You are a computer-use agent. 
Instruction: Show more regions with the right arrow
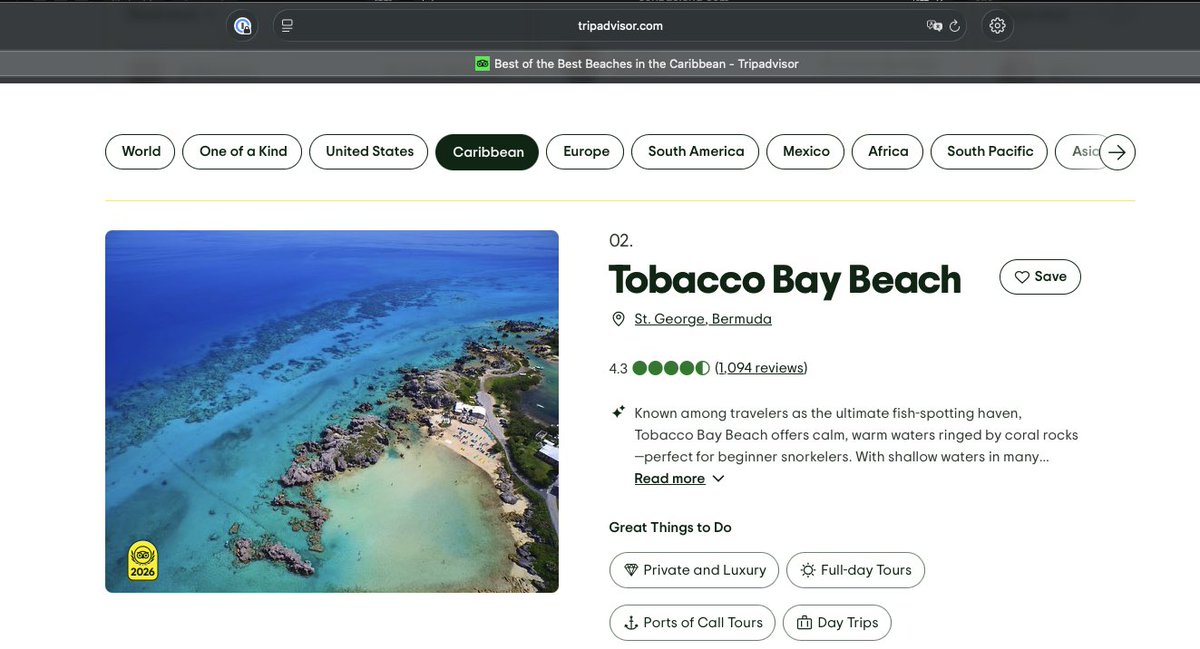point(1118,152)
